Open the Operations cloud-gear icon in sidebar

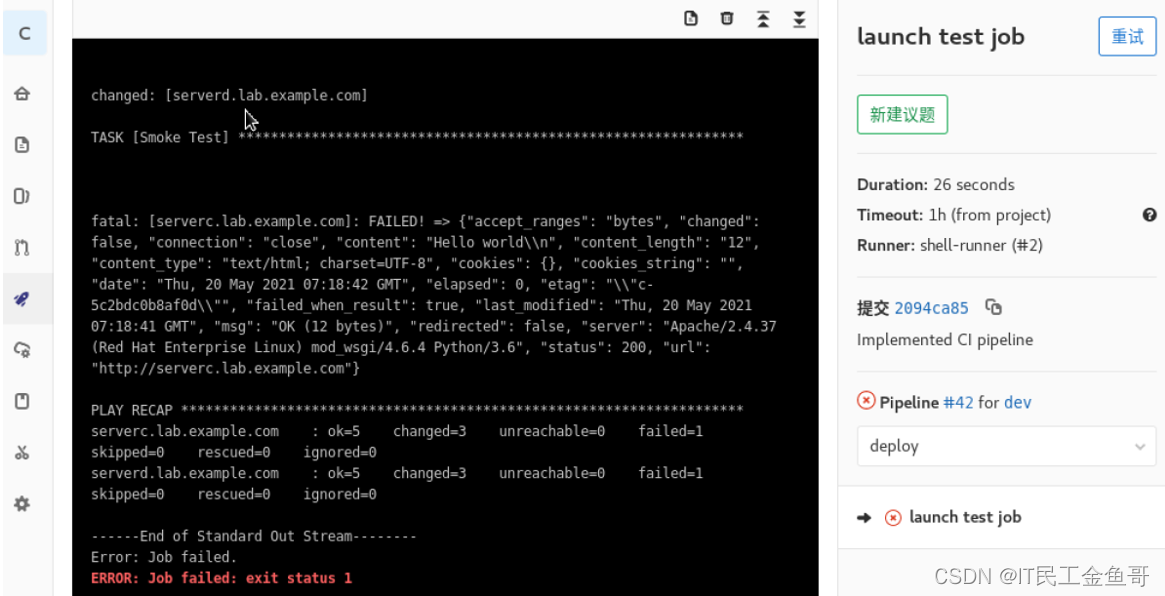(22, 350)
